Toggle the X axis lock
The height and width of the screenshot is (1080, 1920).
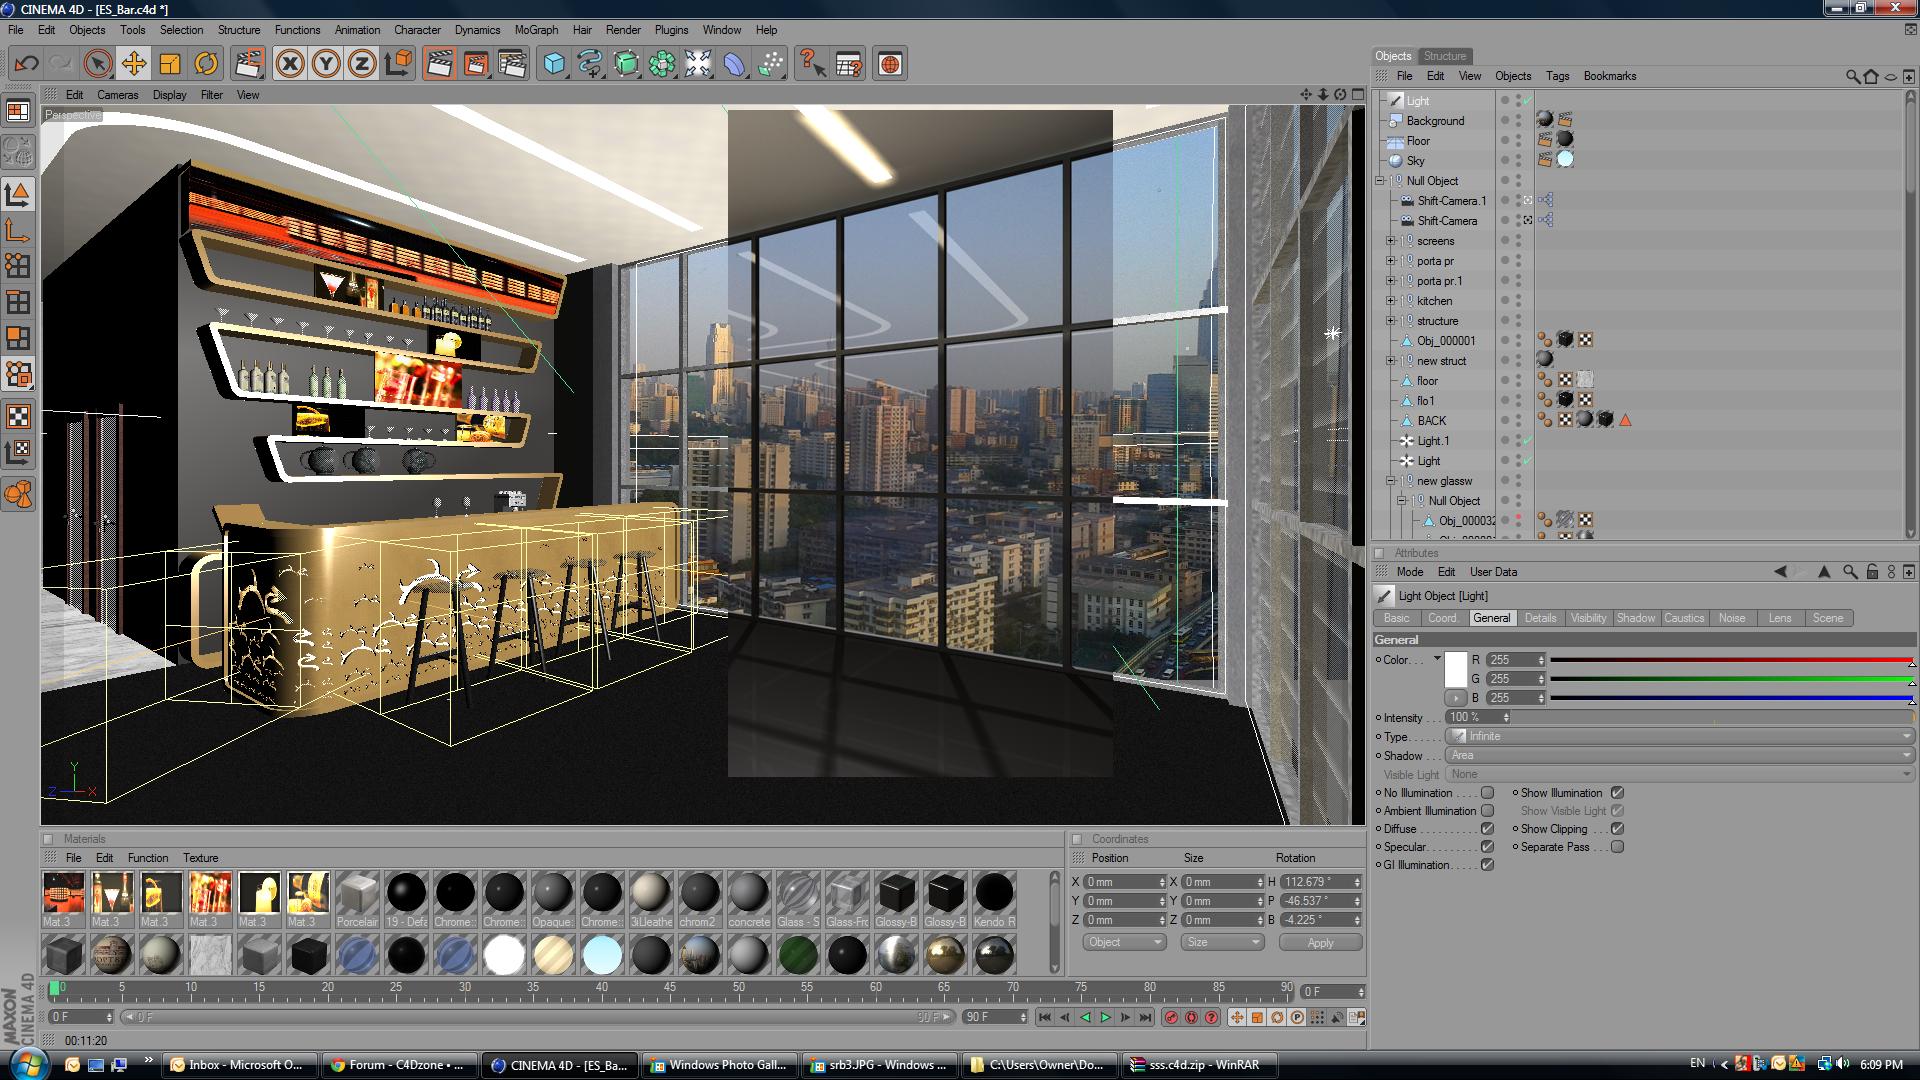(290, 64)
